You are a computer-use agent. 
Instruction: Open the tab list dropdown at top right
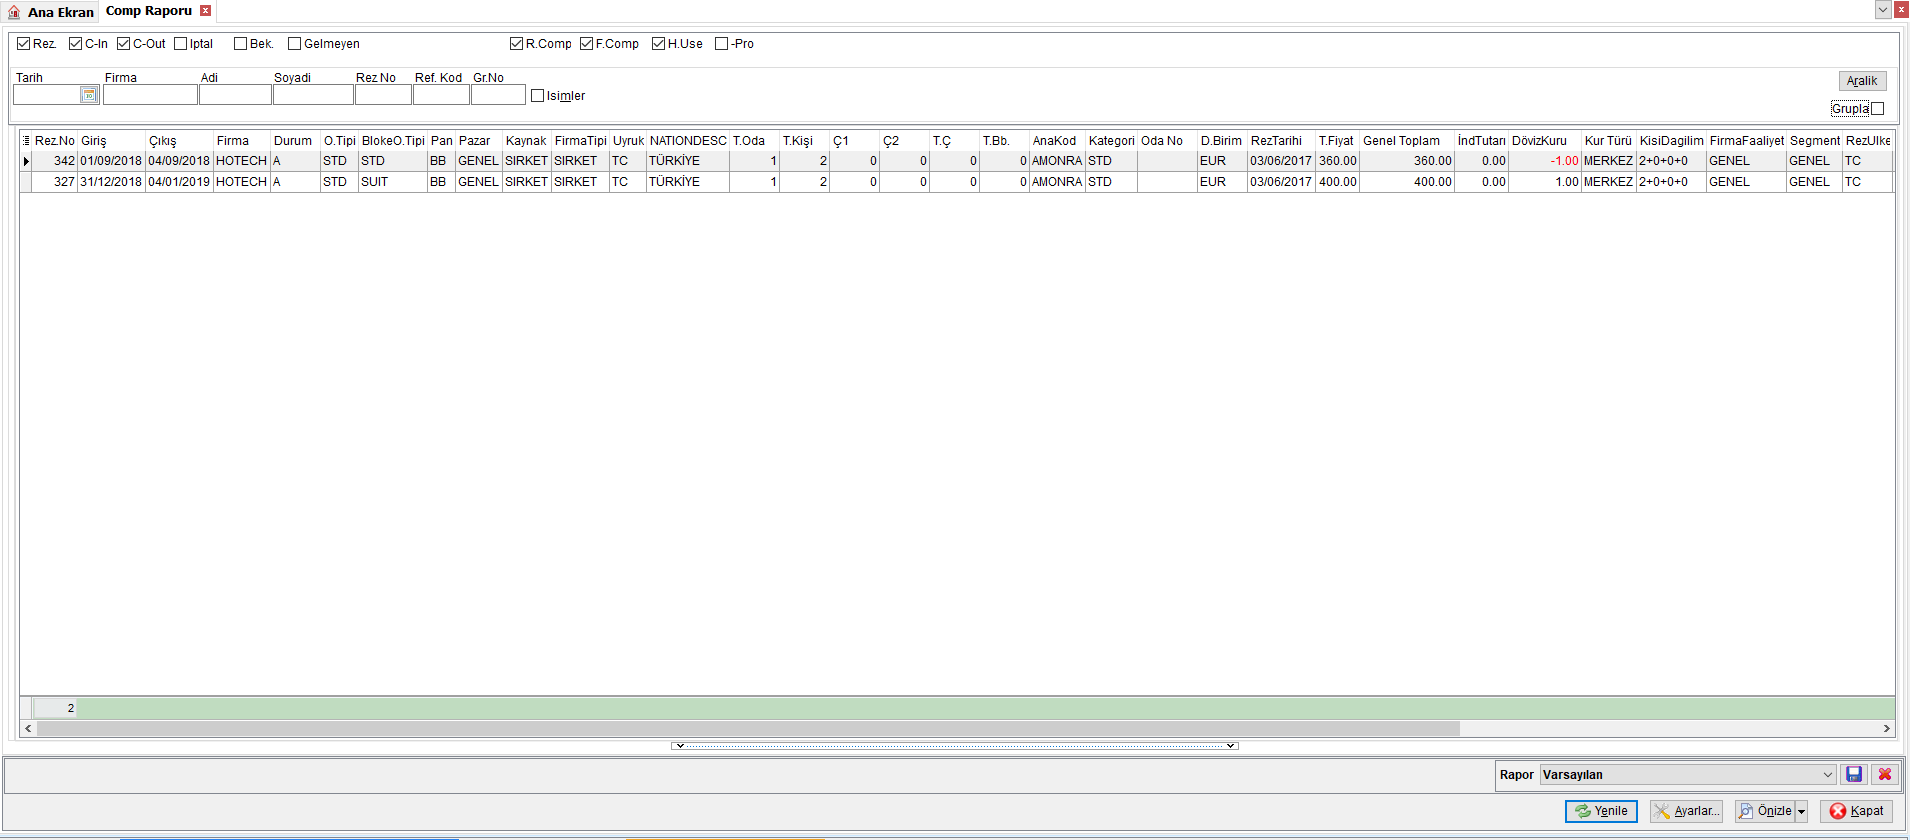[1882, 9]
